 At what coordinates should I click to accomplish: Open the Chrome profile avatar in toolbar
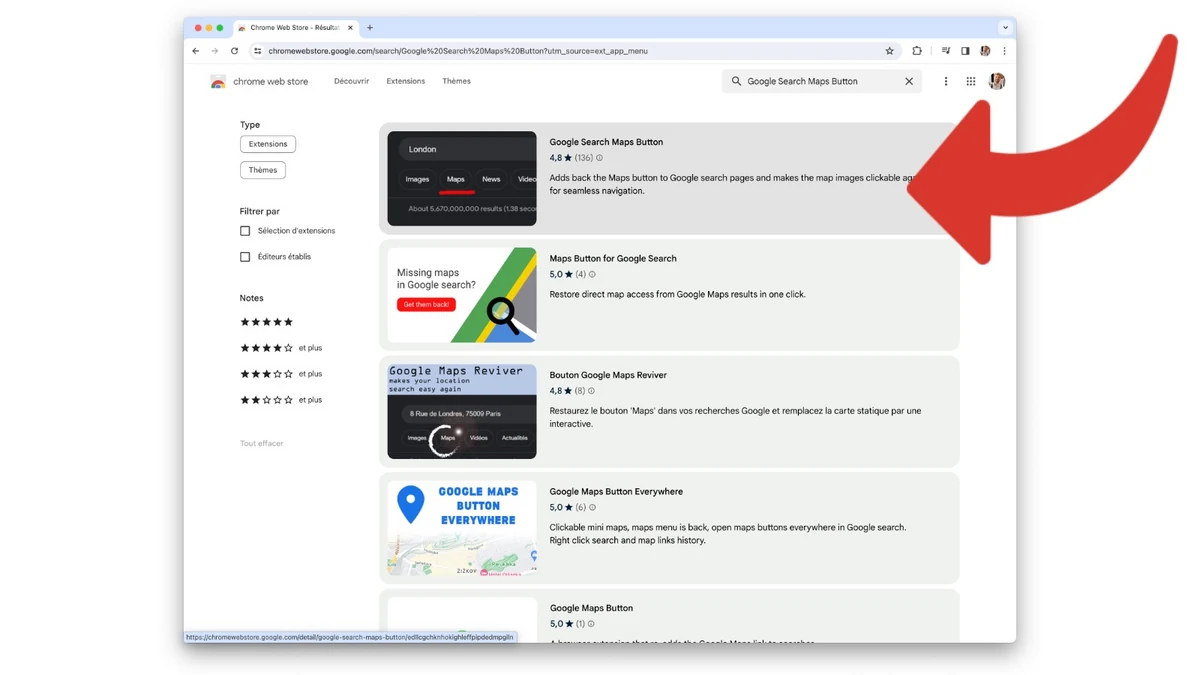(985, 51)
